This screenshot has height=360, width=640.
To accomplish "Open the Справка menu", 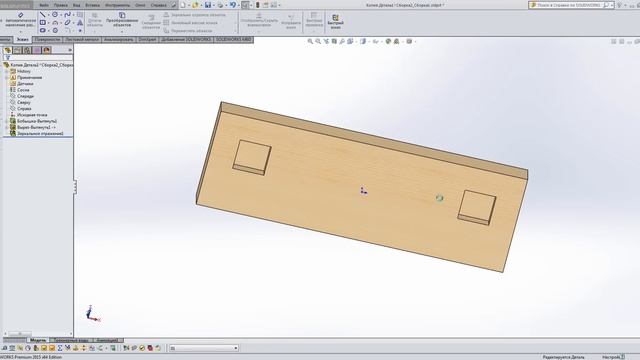I will 158,5.
